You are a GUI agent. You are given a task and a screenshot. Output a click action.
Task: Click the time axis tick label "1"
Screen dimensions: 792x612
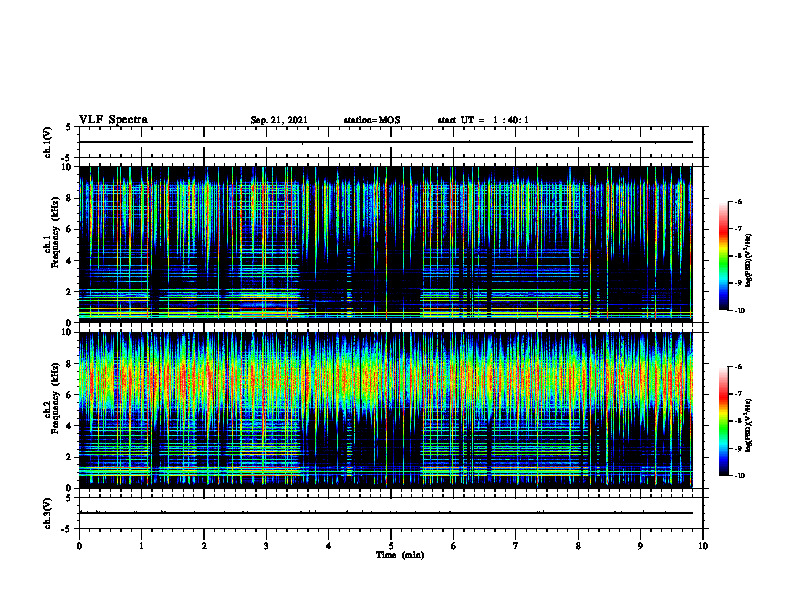(141, 546)
